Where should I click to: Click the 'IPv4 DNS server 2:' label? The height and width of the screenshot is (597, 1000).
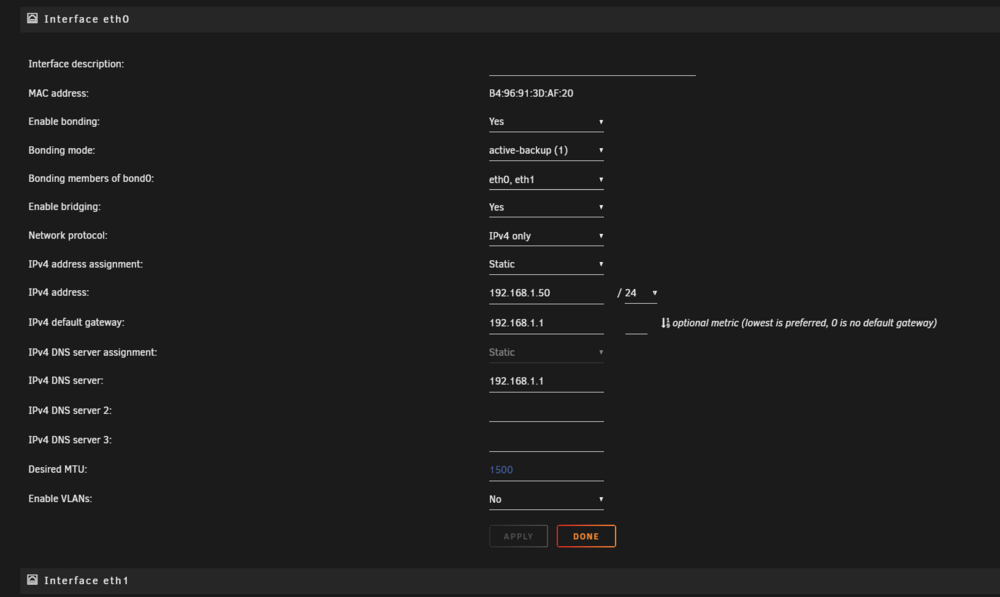[70, 411]
